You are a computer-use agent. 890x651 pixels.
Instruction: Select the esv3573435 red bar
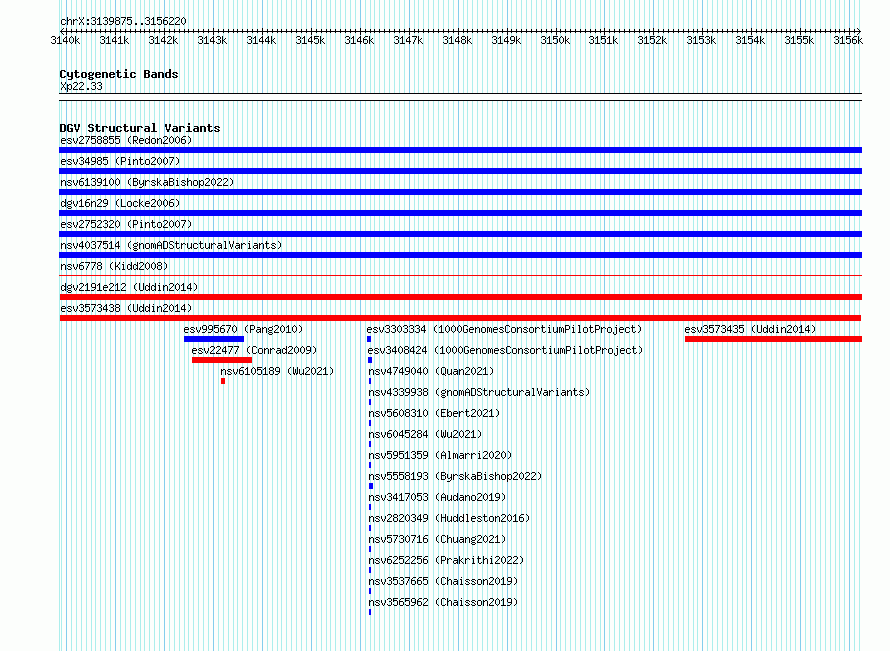(x=773, y=339)
